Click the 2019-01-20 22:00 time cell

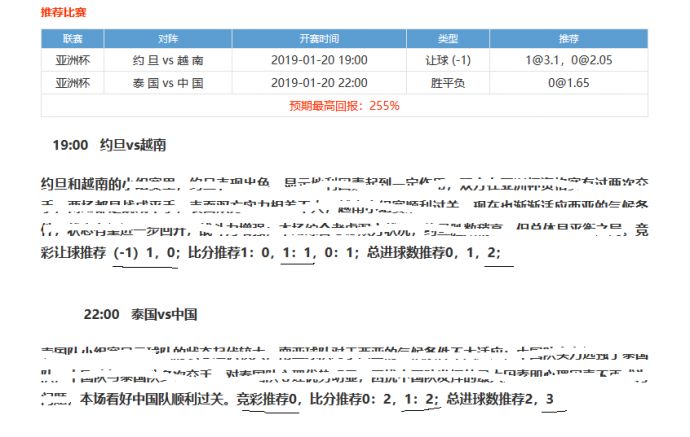319,83
